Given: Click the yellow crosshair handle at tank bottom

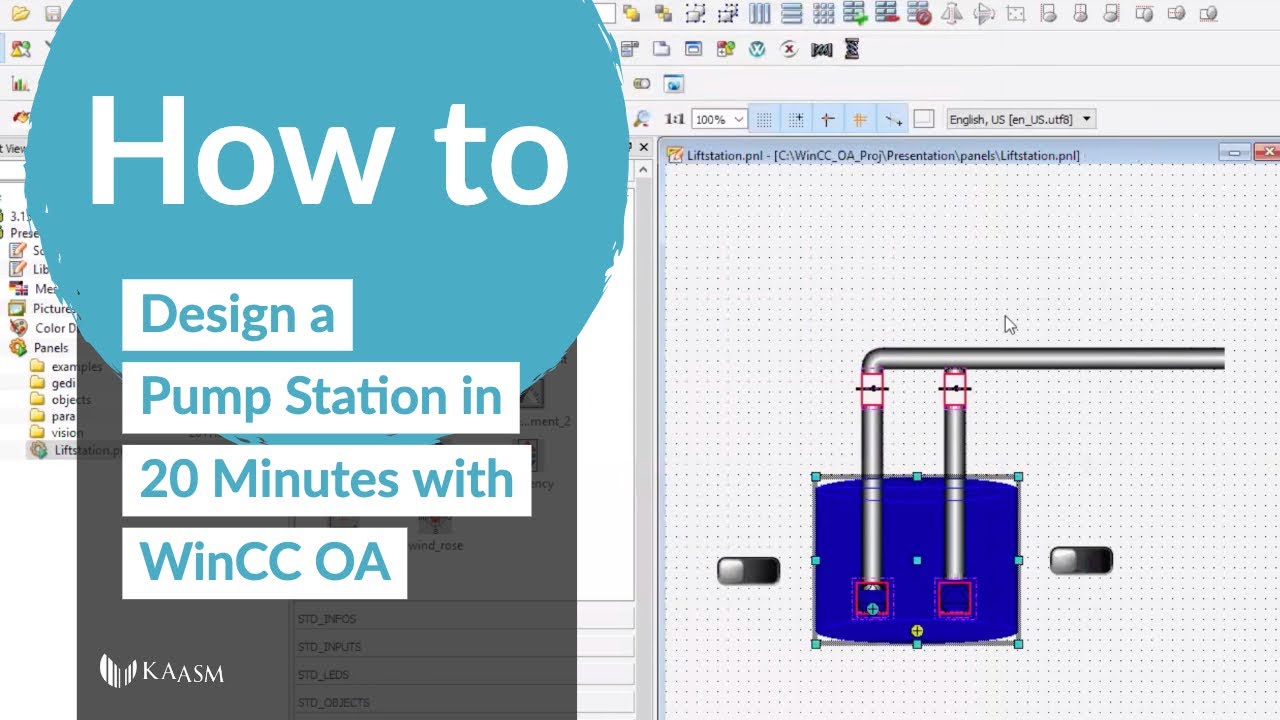Looking at the screenshot, I should tap(917, 631).
